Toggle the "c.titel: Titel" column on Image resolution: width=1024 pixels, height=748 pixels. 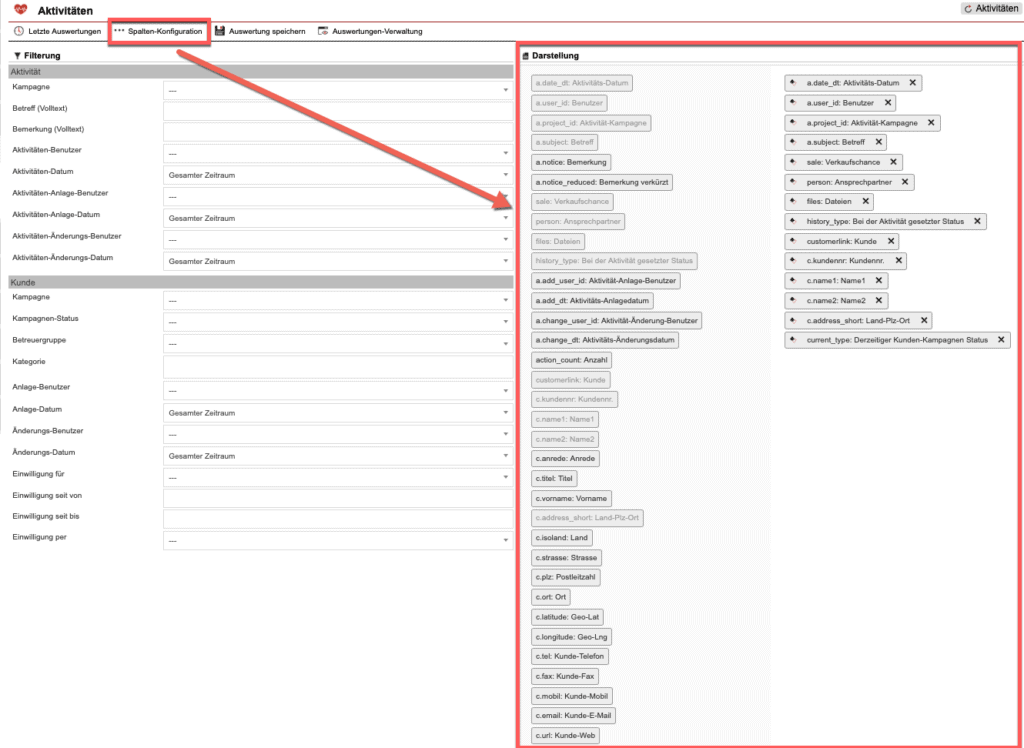[556, 478]
